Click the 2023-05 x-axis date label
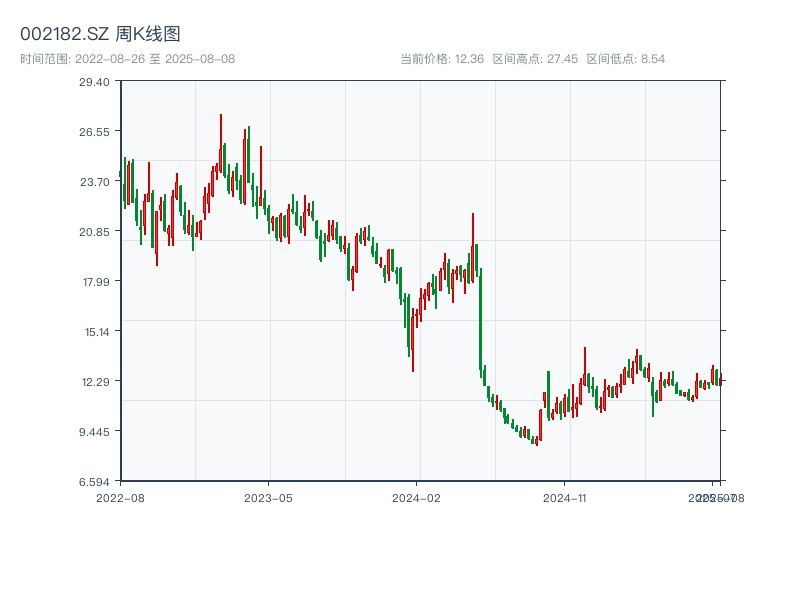 [268, 497]
